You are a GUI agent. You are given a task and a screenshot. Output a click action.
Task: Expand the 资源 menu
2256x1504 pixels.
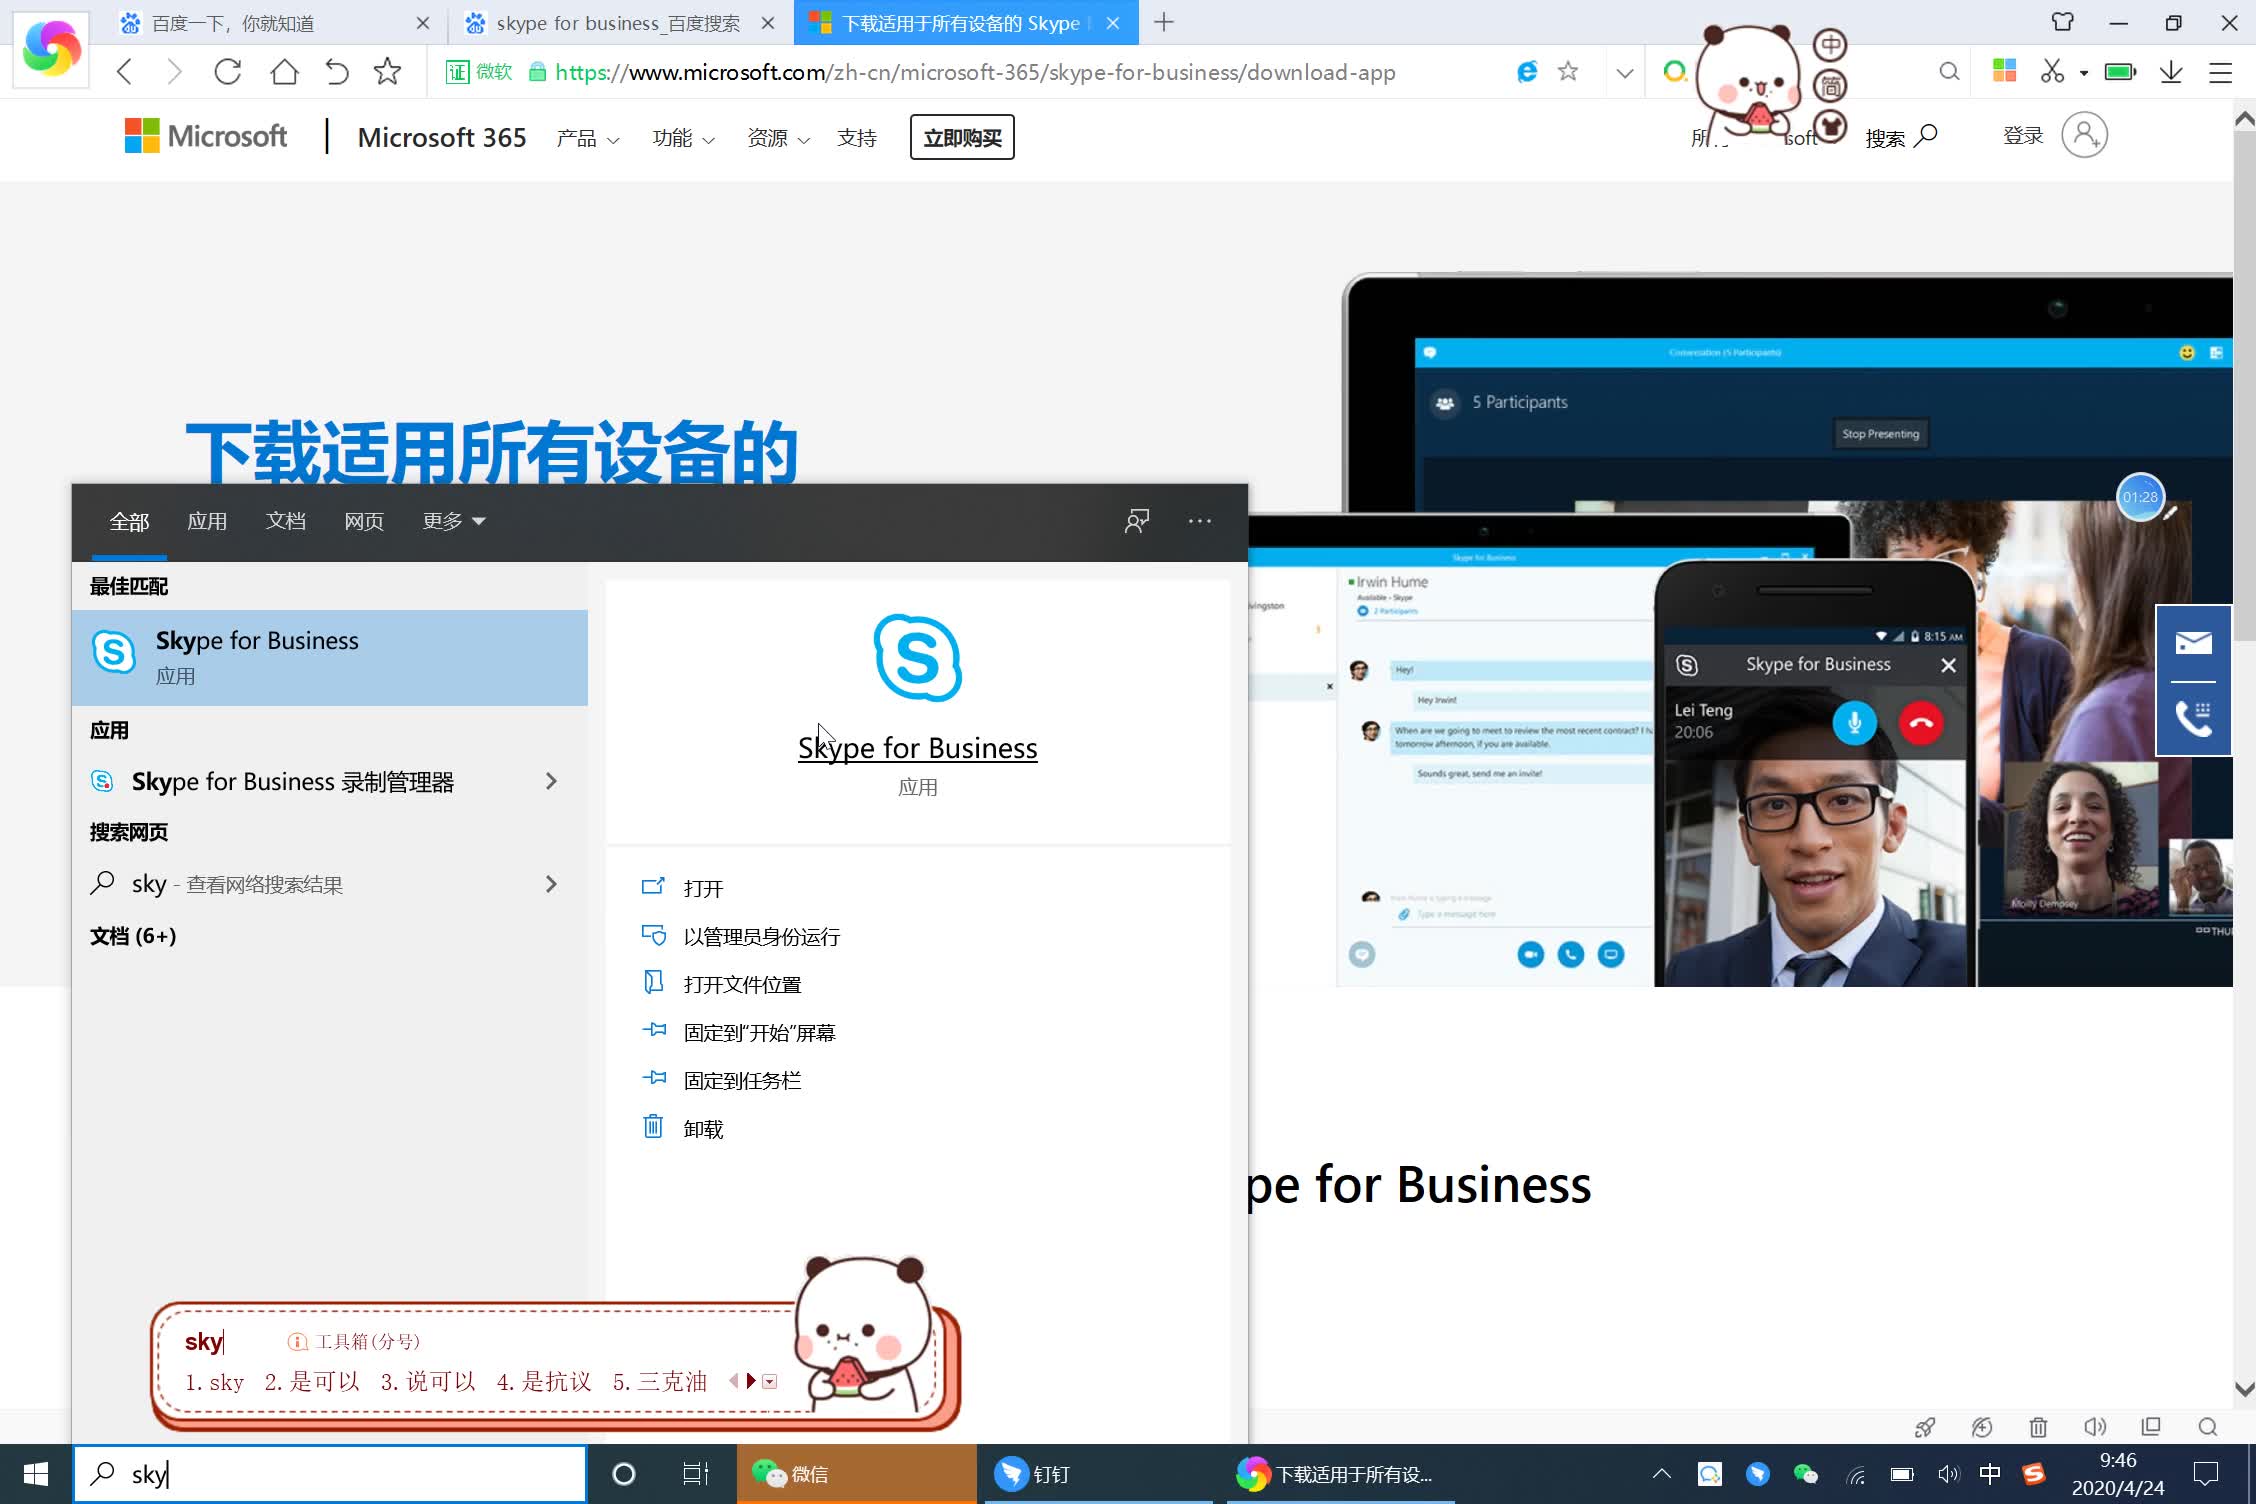pos(779,138)
